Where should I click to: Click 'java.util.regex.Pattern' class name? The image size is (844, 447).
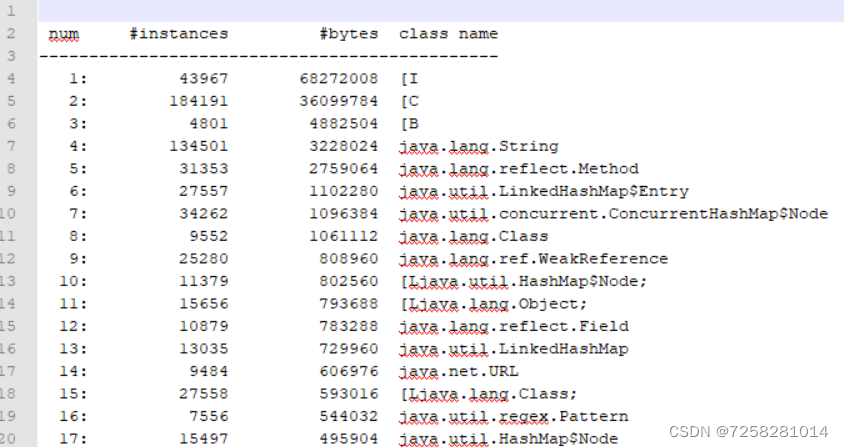(514, 417)
